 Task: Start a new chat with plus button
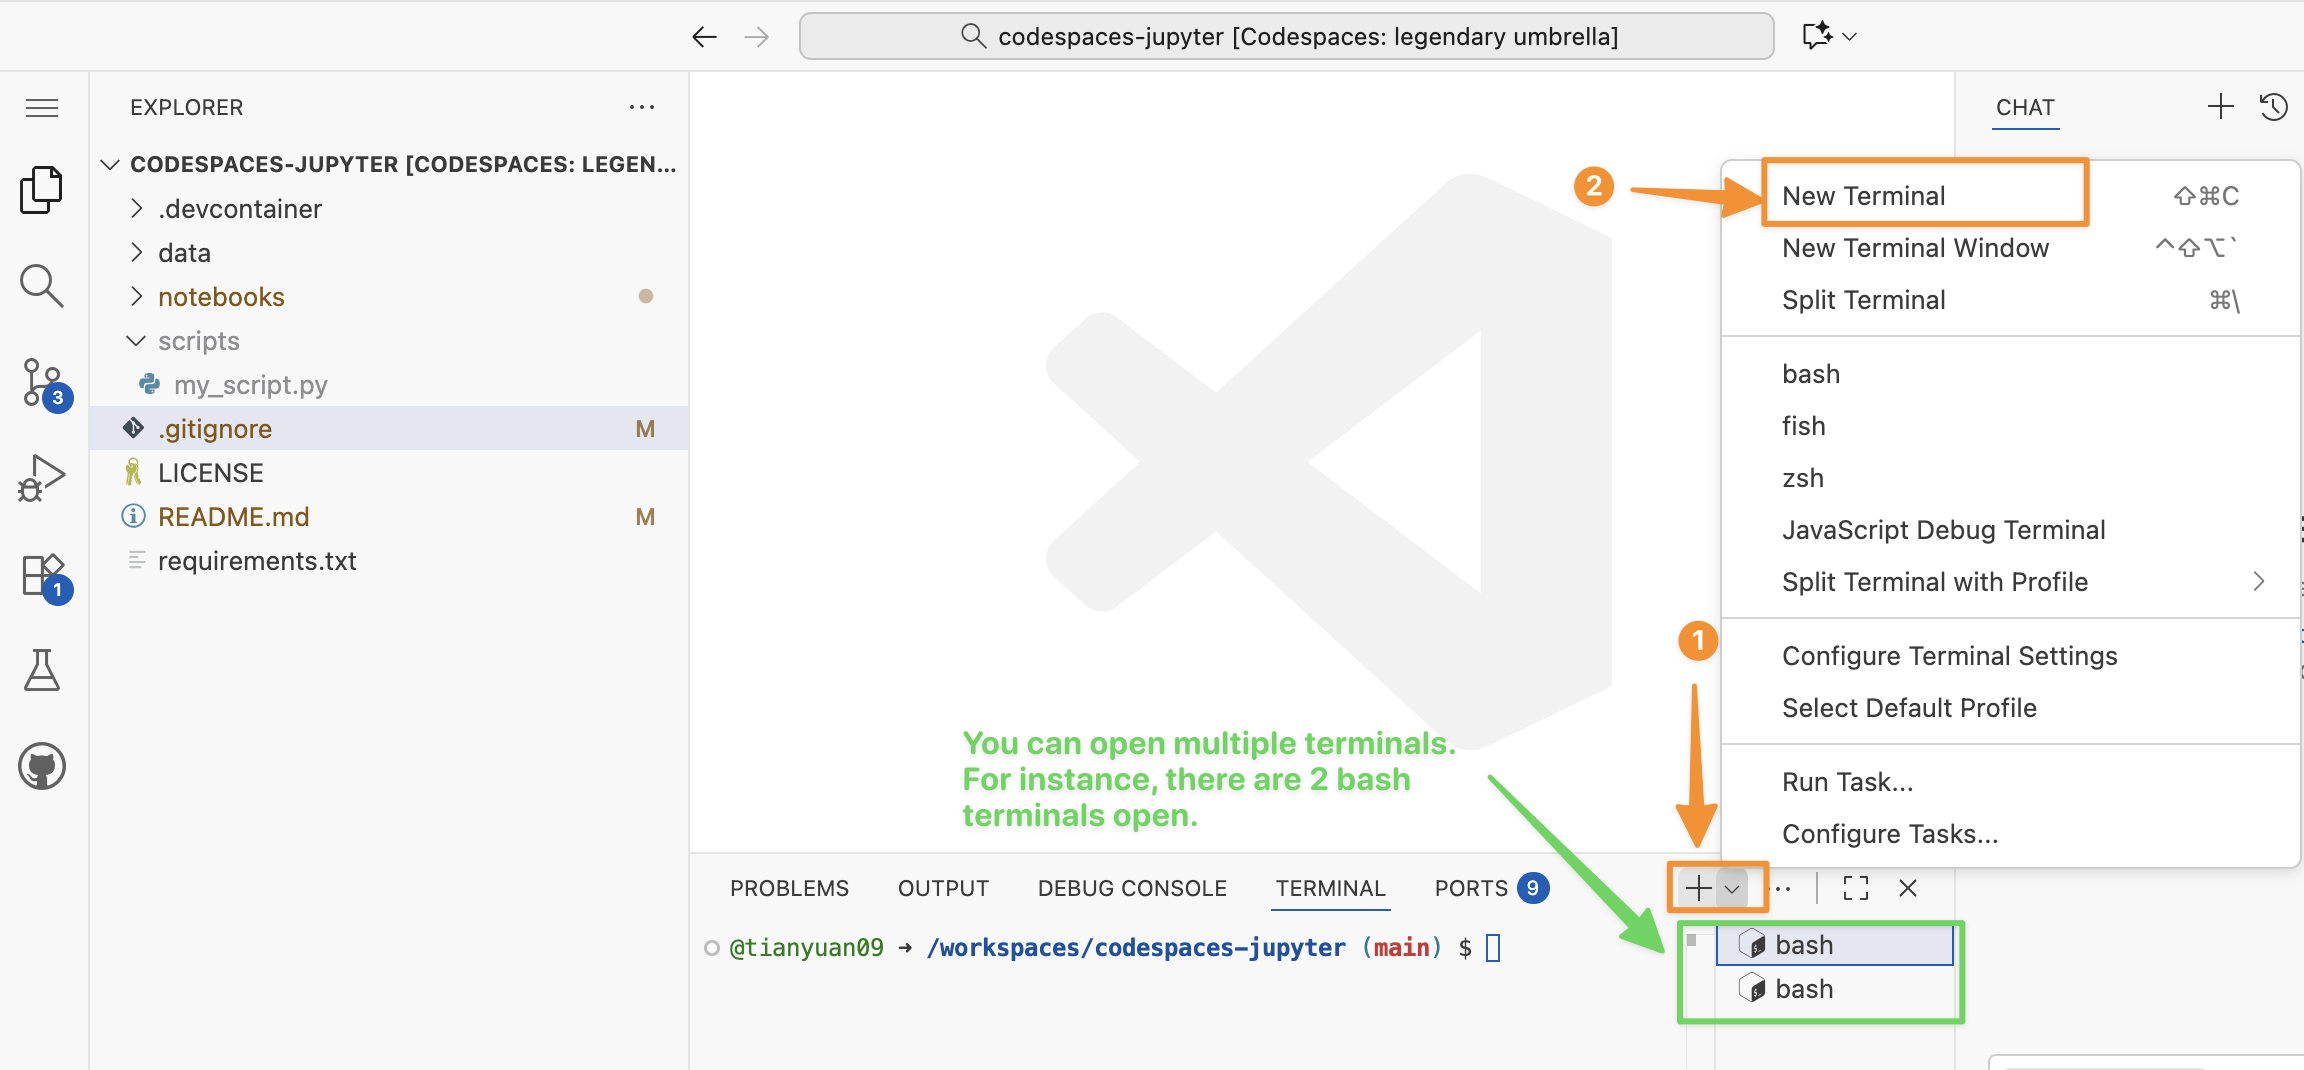[2220, 107]
